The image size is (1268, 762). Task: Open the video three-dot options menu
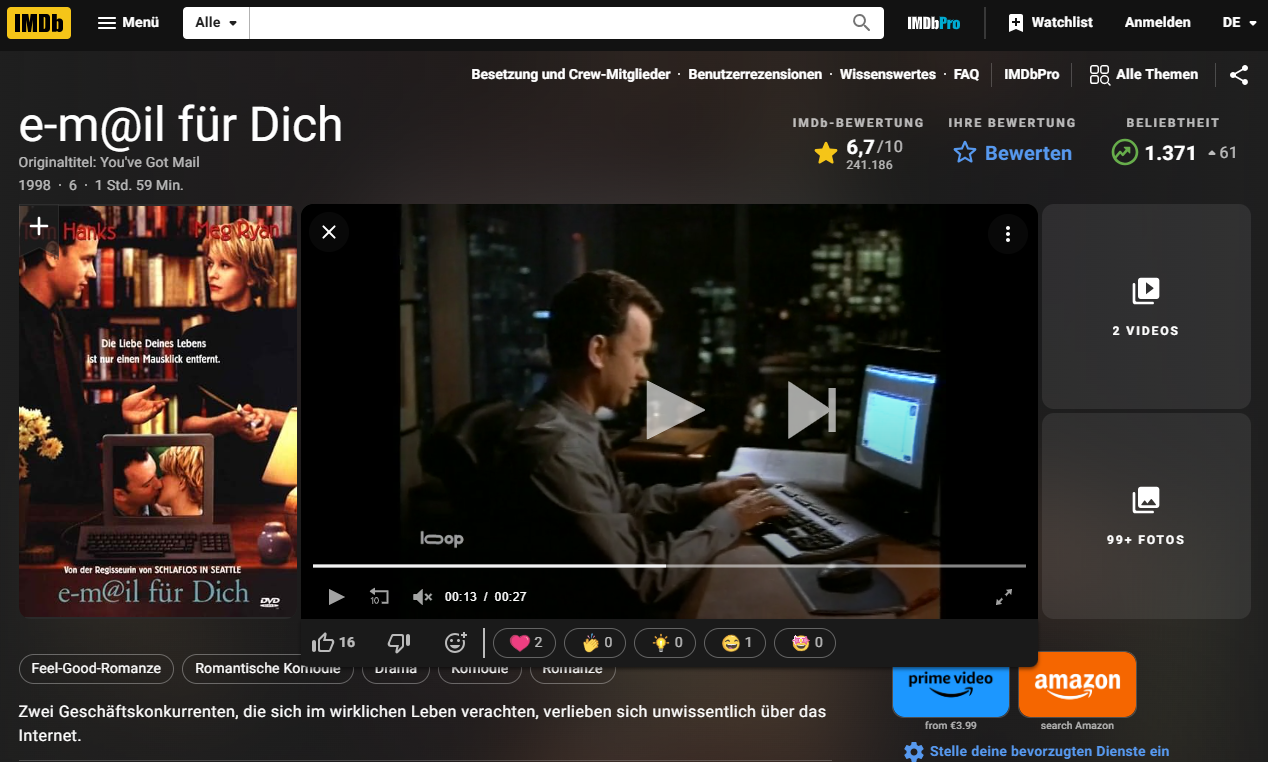point(1007,234)
